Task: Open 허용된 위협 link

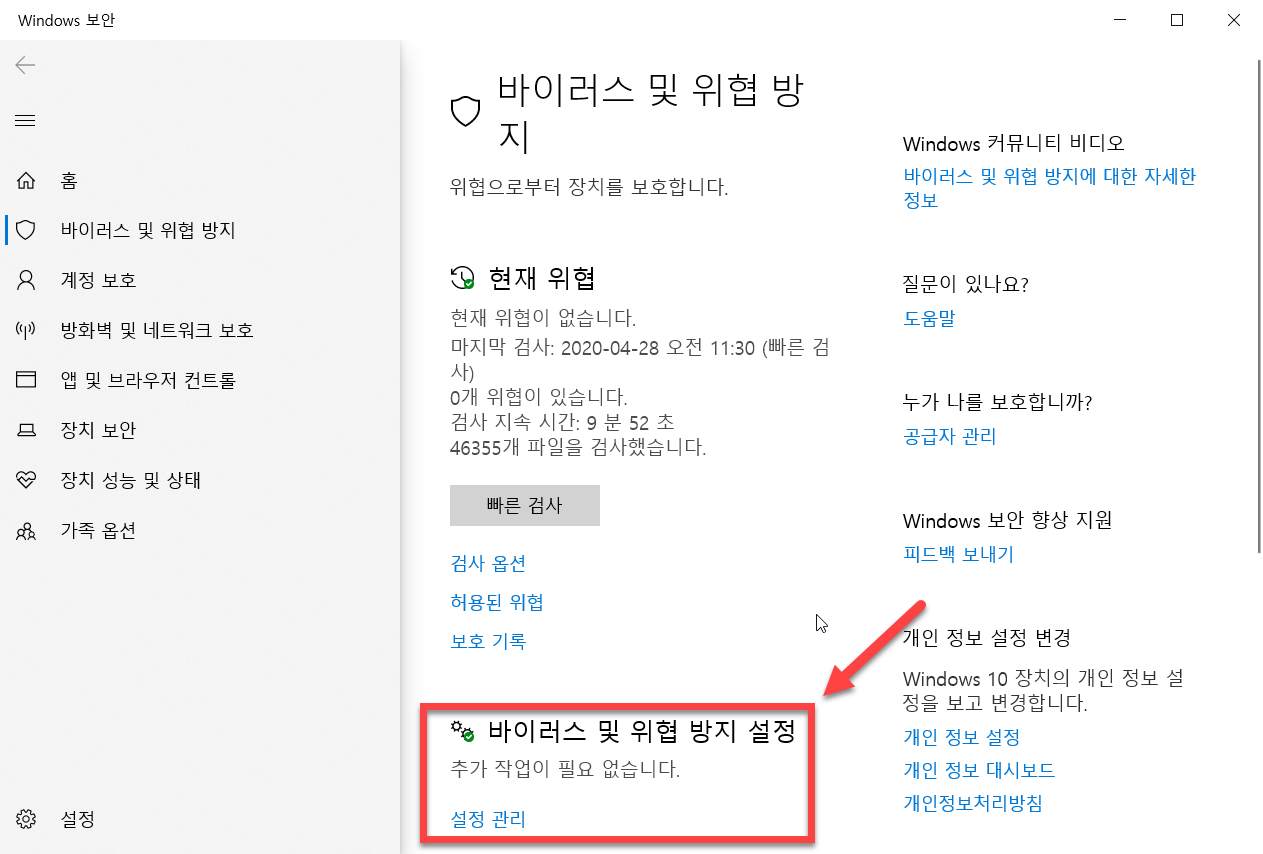Action: [497, 602]
